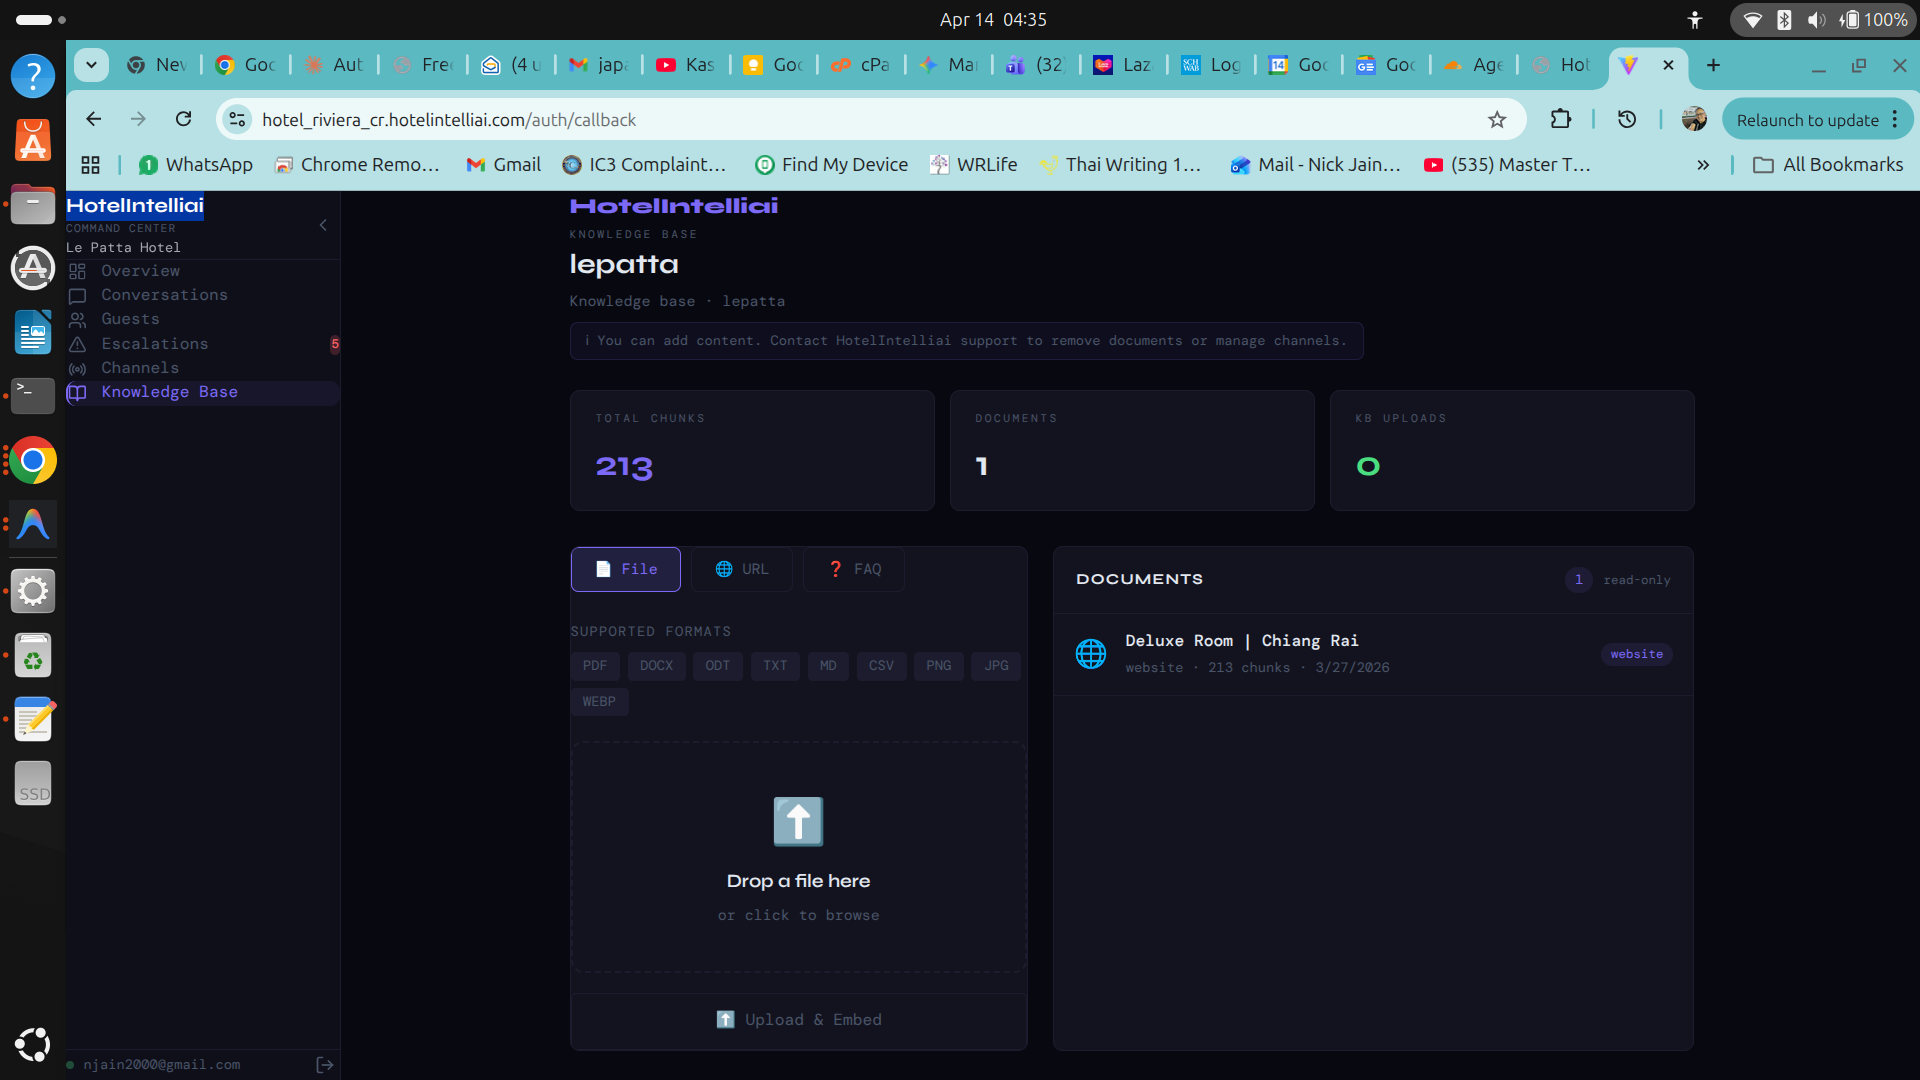Select the Knowledge Base sidebar entry
The height and width of the screenshot is (1080, 1920).
pos(168,392)
